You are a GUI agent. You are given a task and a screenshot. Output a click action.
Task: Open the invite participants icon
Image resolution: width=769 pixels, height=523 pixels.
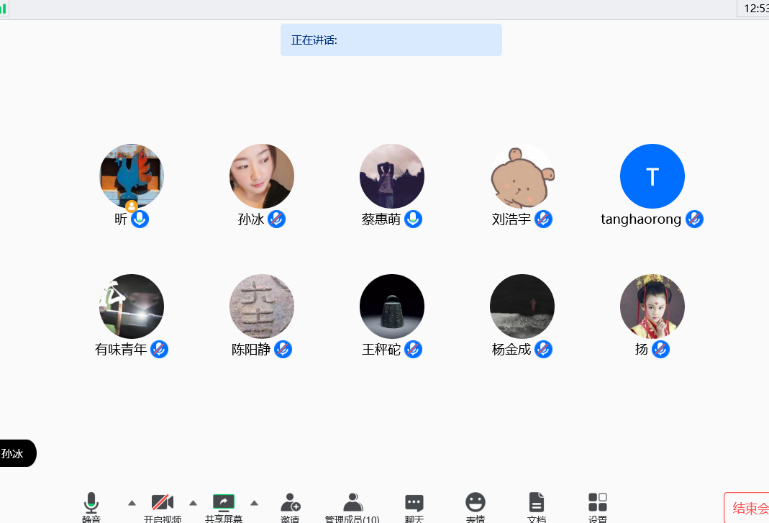tap(290, 503)
